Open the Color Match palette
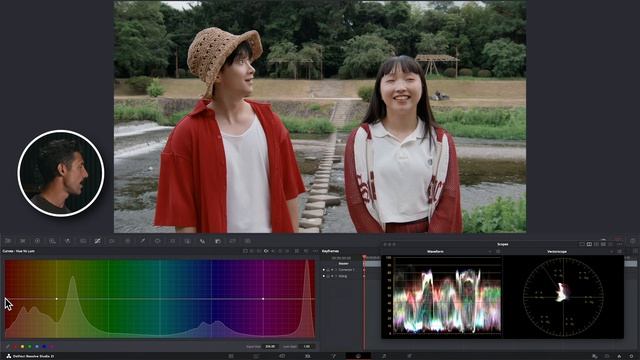640x360 pixels. (22, 241)
